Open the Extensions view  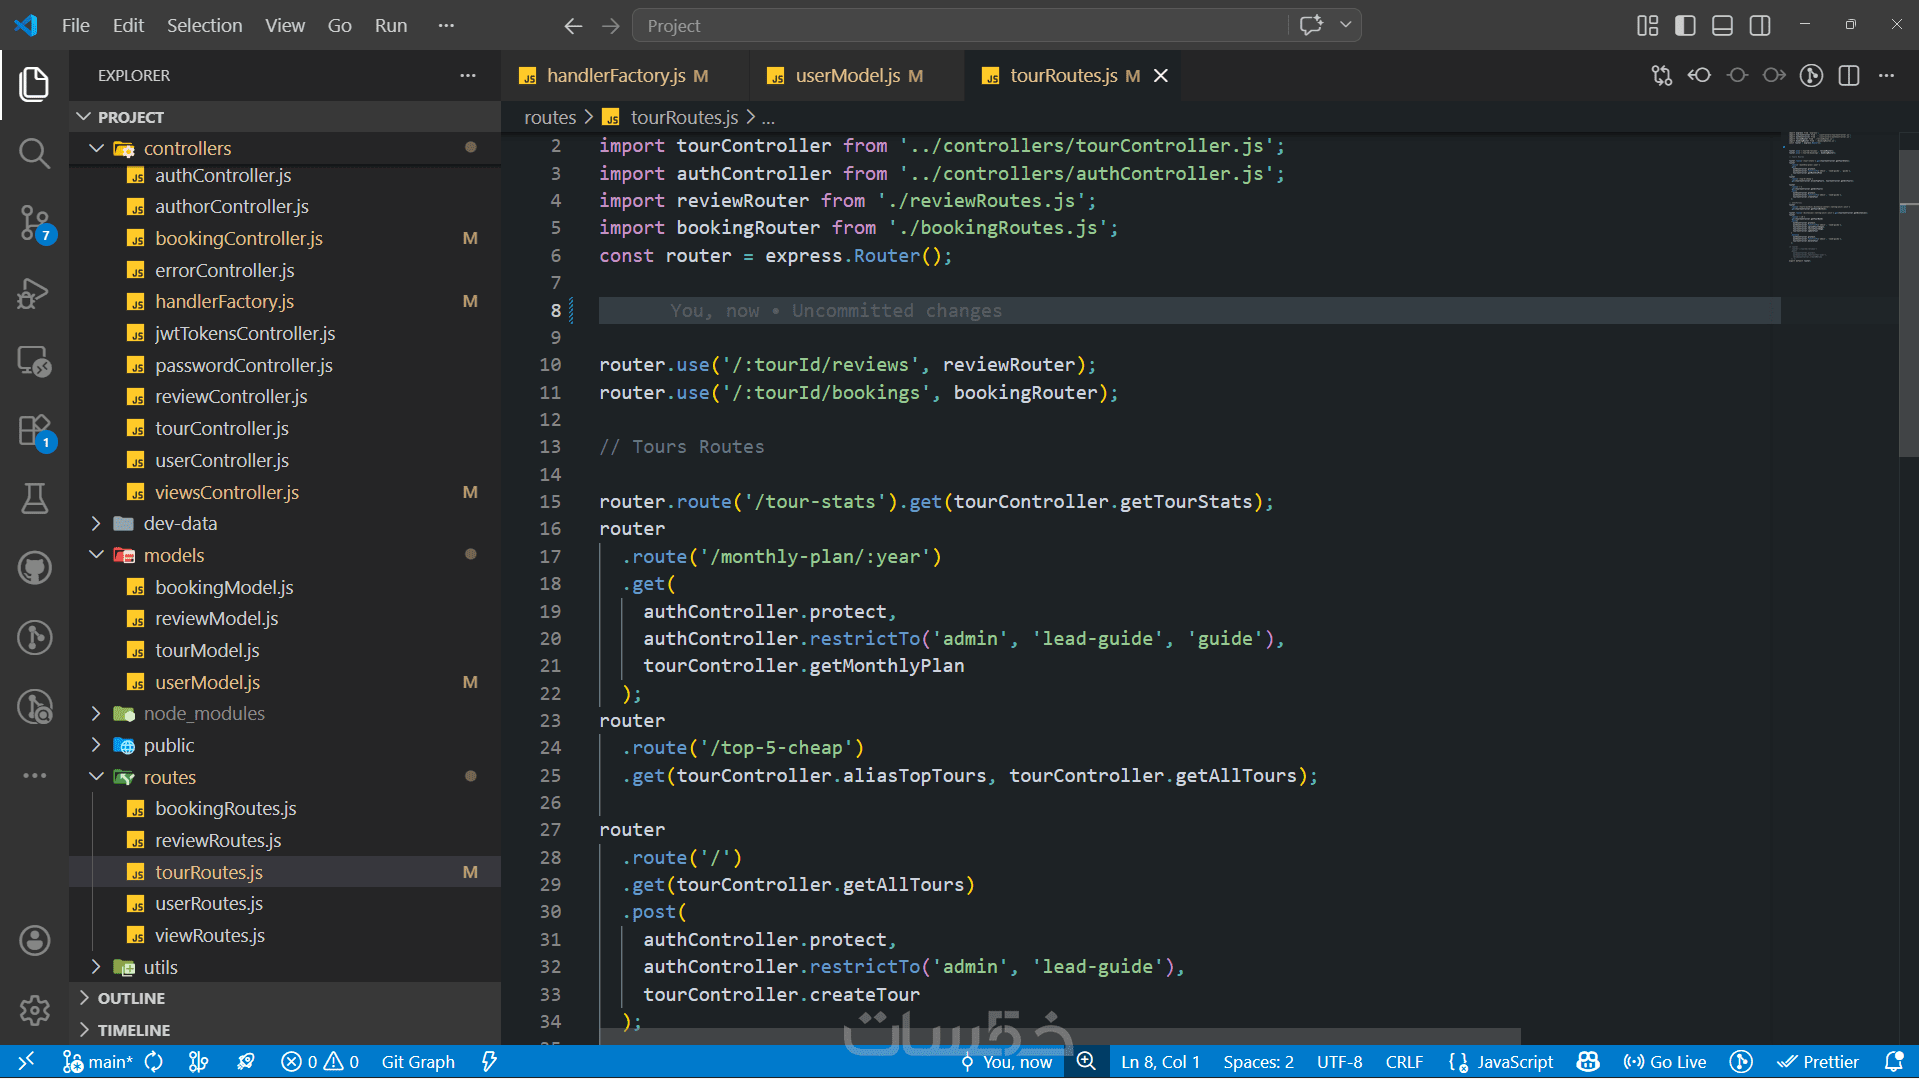pyautogui.click(x=34, y=431)
